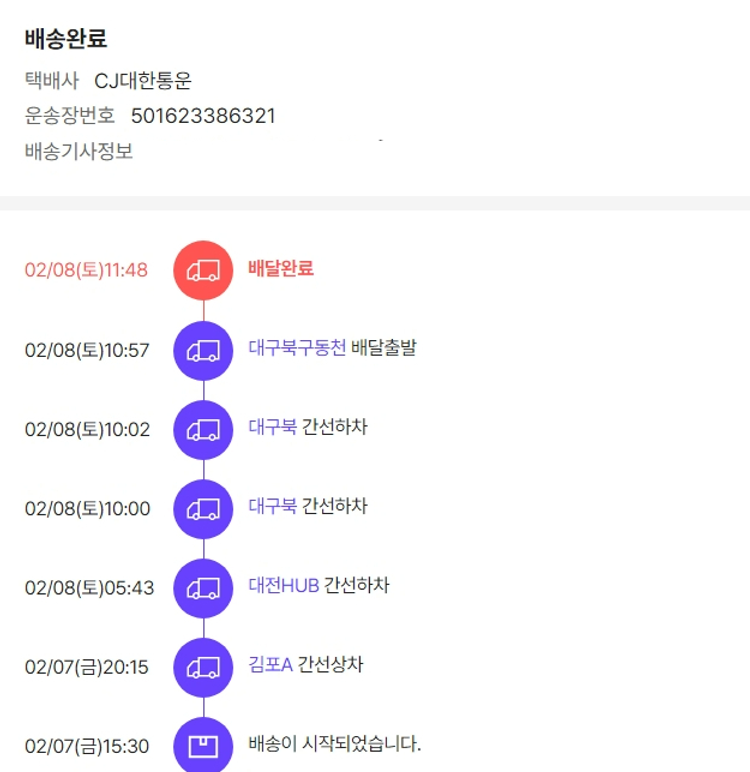Click the tracking number 501623386321
The image size is (750, 772).
[203, 116]
